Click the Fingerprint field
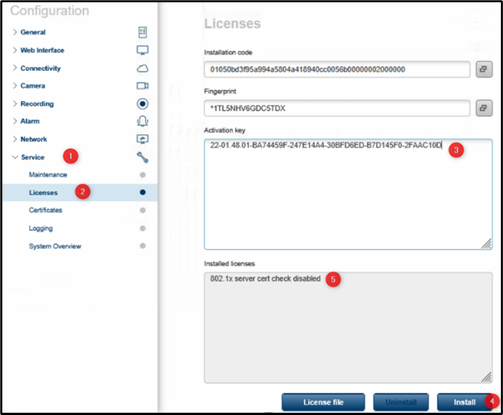The width and height of the screenshot is (503, 415). point(337,108)
